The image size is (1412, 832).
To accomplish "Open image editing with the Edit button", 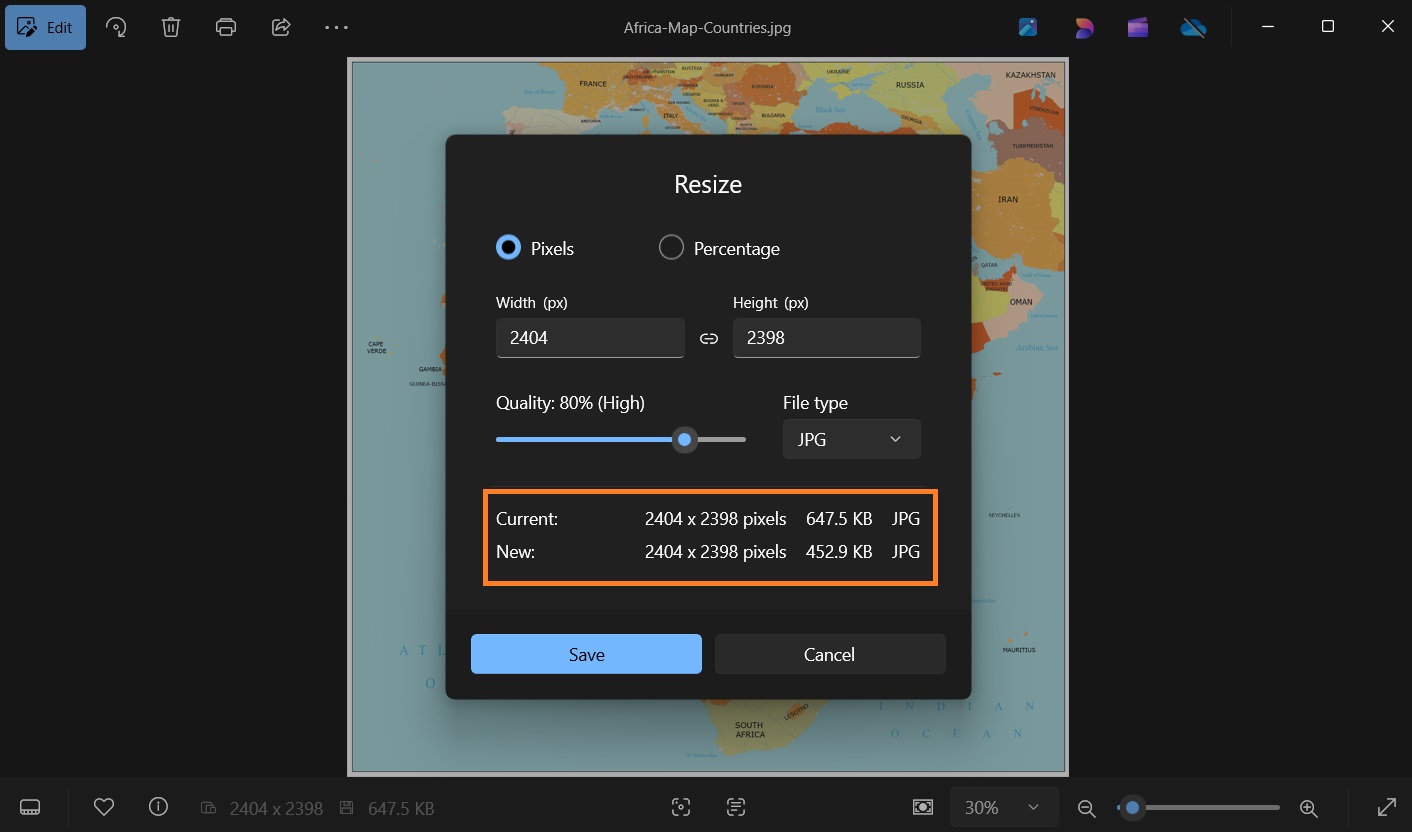I will pyautogui.click(x=45, y=27).
